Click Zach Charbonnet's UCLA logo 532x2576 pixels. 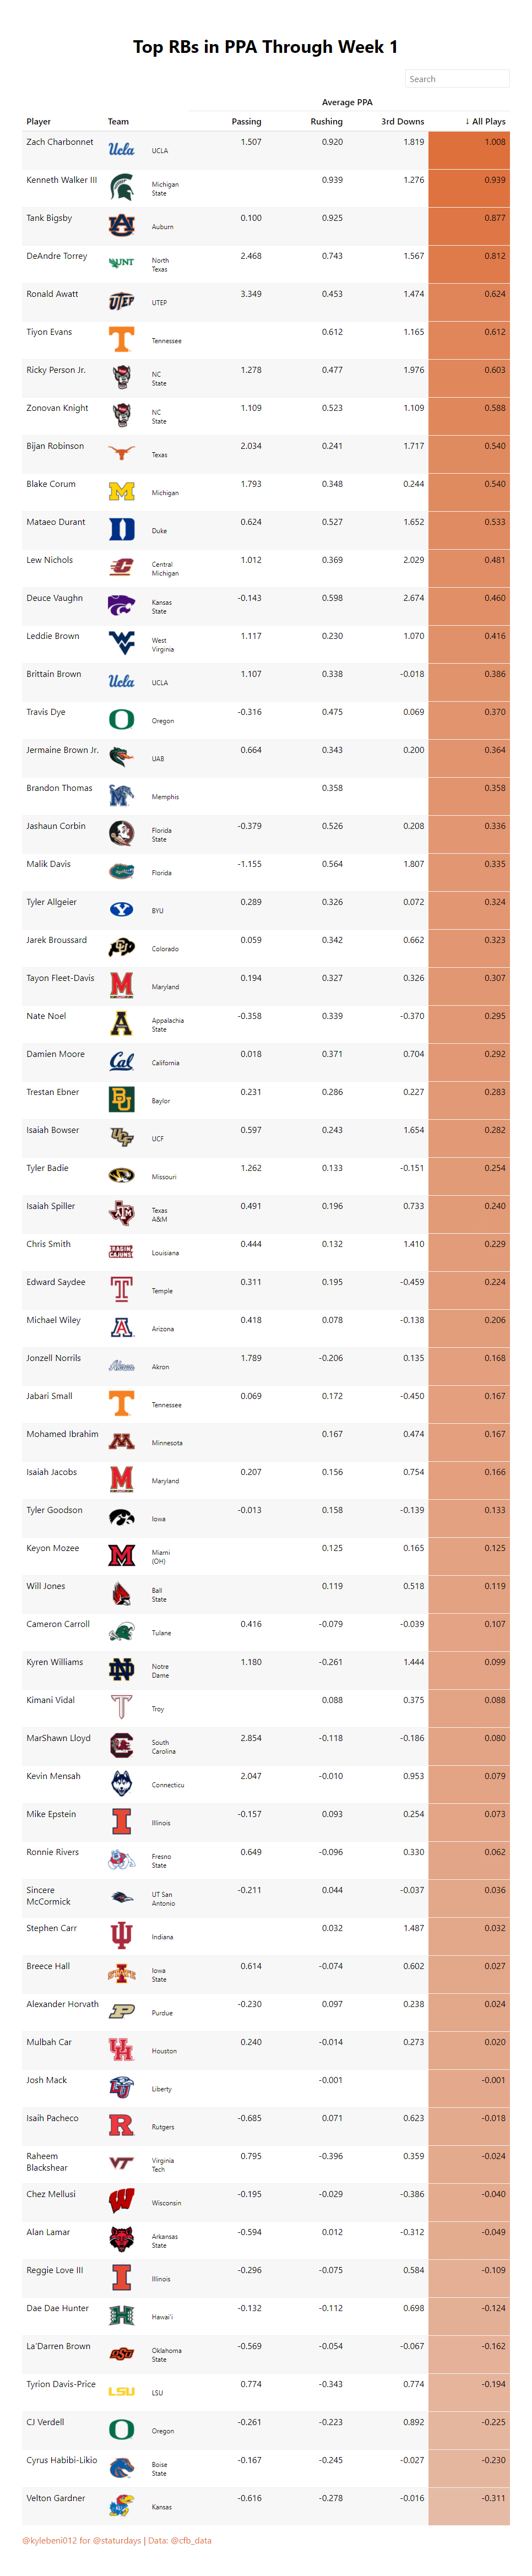[121, 149]
